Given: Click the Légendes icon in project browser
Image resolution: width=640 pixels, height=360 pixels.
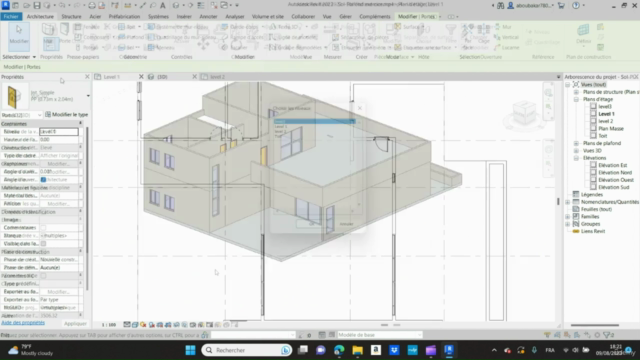Looking at the screenshot, I should coord(576,194).
